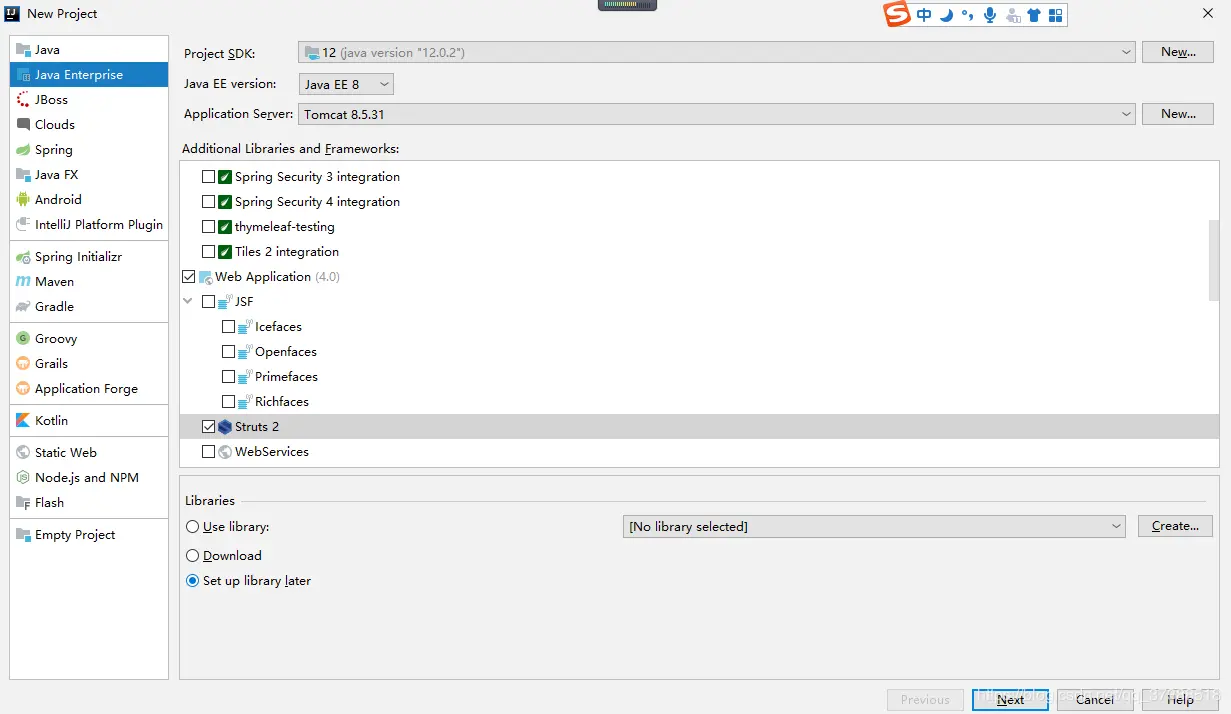This screenshot has width=1231, height=714.
Task: Pick the Spring Initializr icon
Action: pos(24,256)
